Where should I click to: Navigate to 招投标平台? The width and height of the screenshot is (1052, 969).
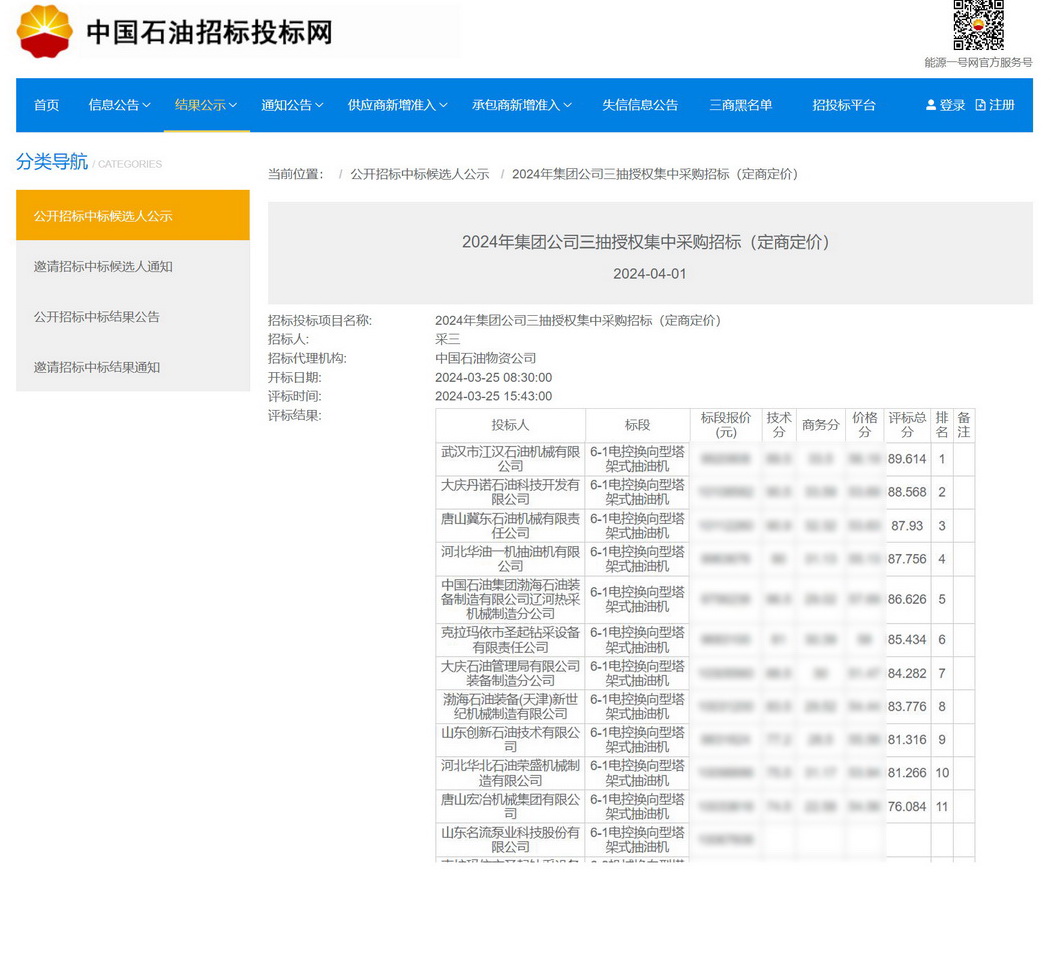tap(844, 105)
